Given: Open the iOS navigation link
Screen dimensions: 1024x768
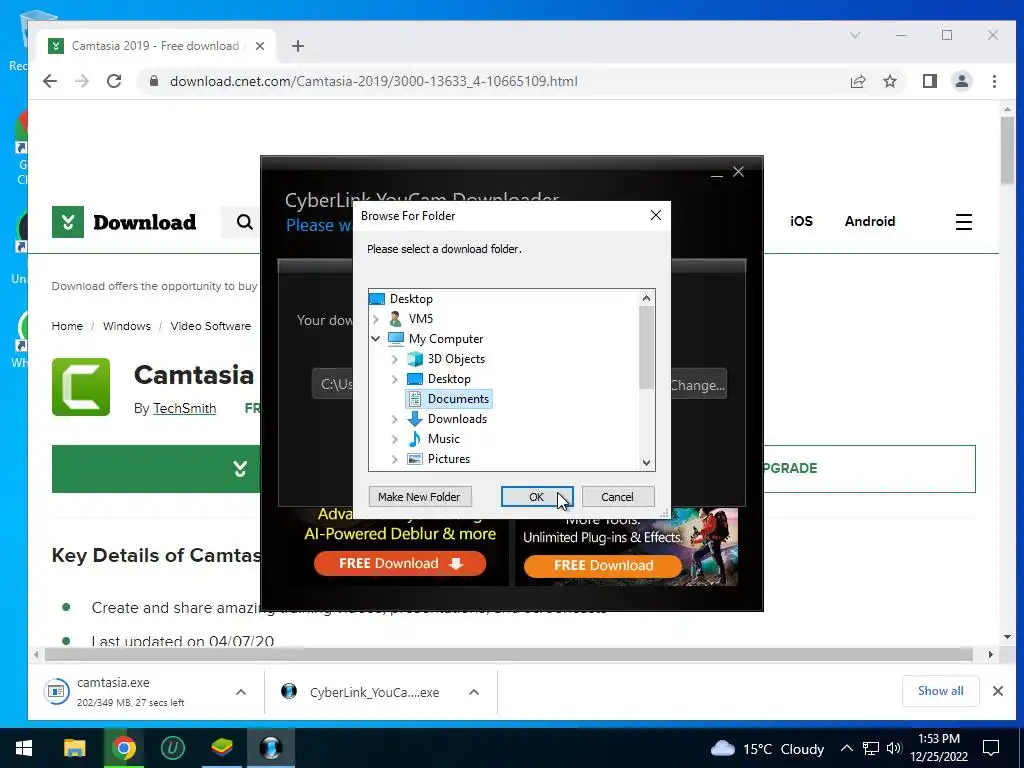Looking at the screenshot, I should (801, 221).
